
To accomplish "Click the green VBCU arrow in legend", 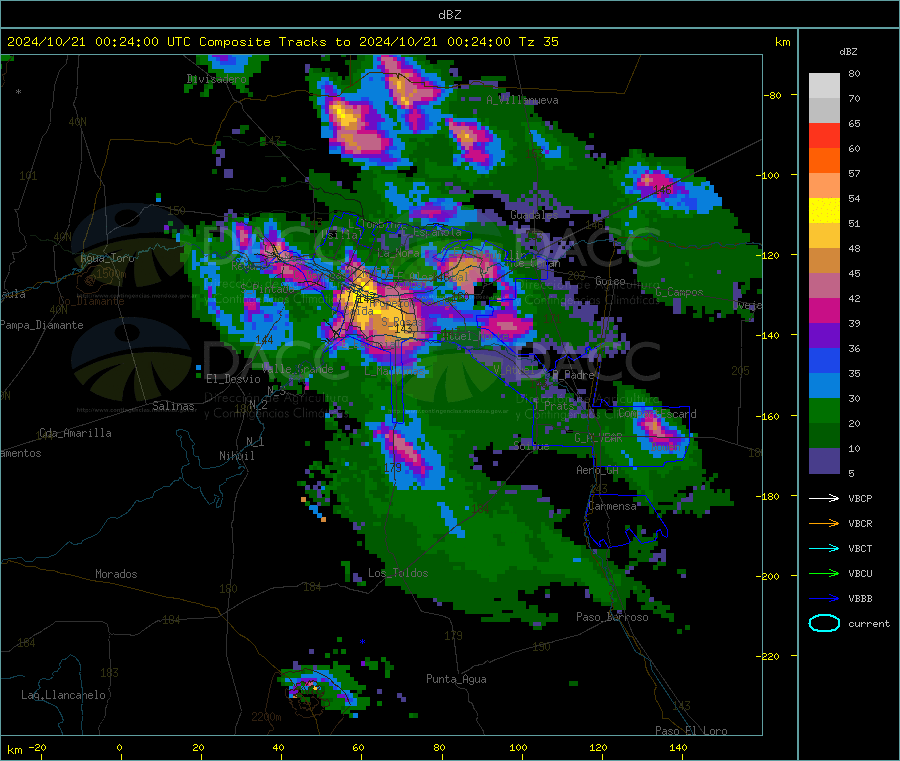I will tap(824, 573).
